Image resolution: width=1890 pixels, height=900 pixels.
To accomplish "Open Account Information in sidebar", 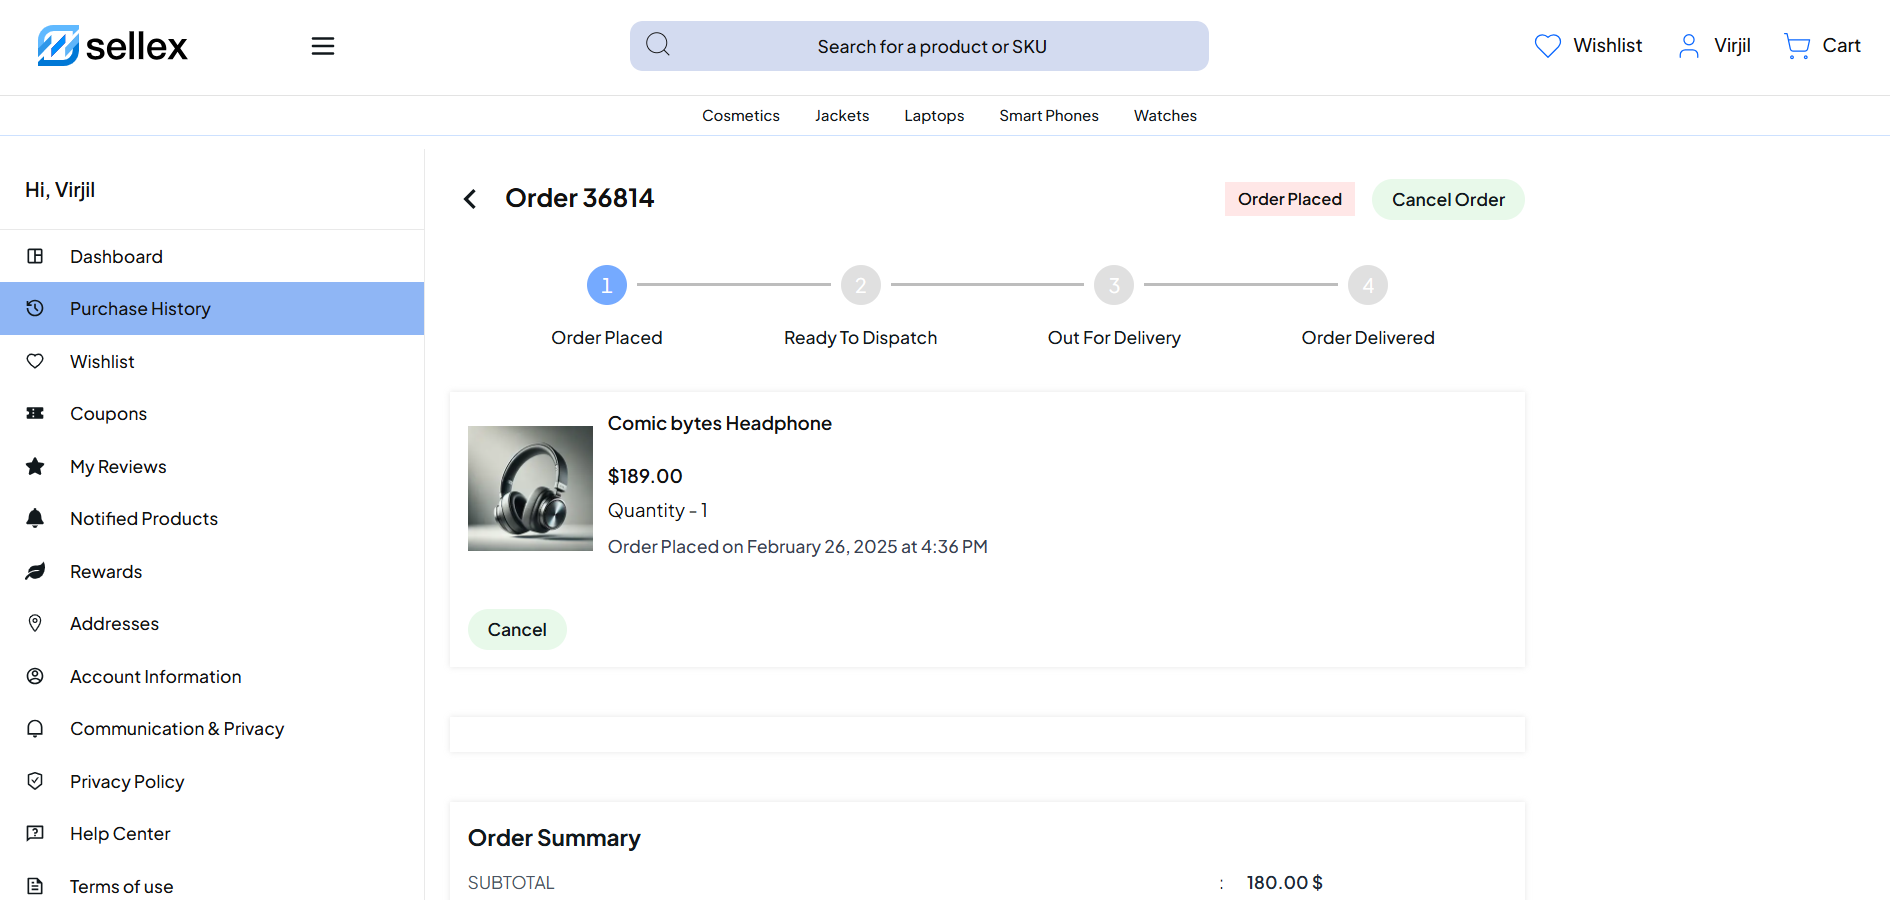I will [x=155, y=677].
